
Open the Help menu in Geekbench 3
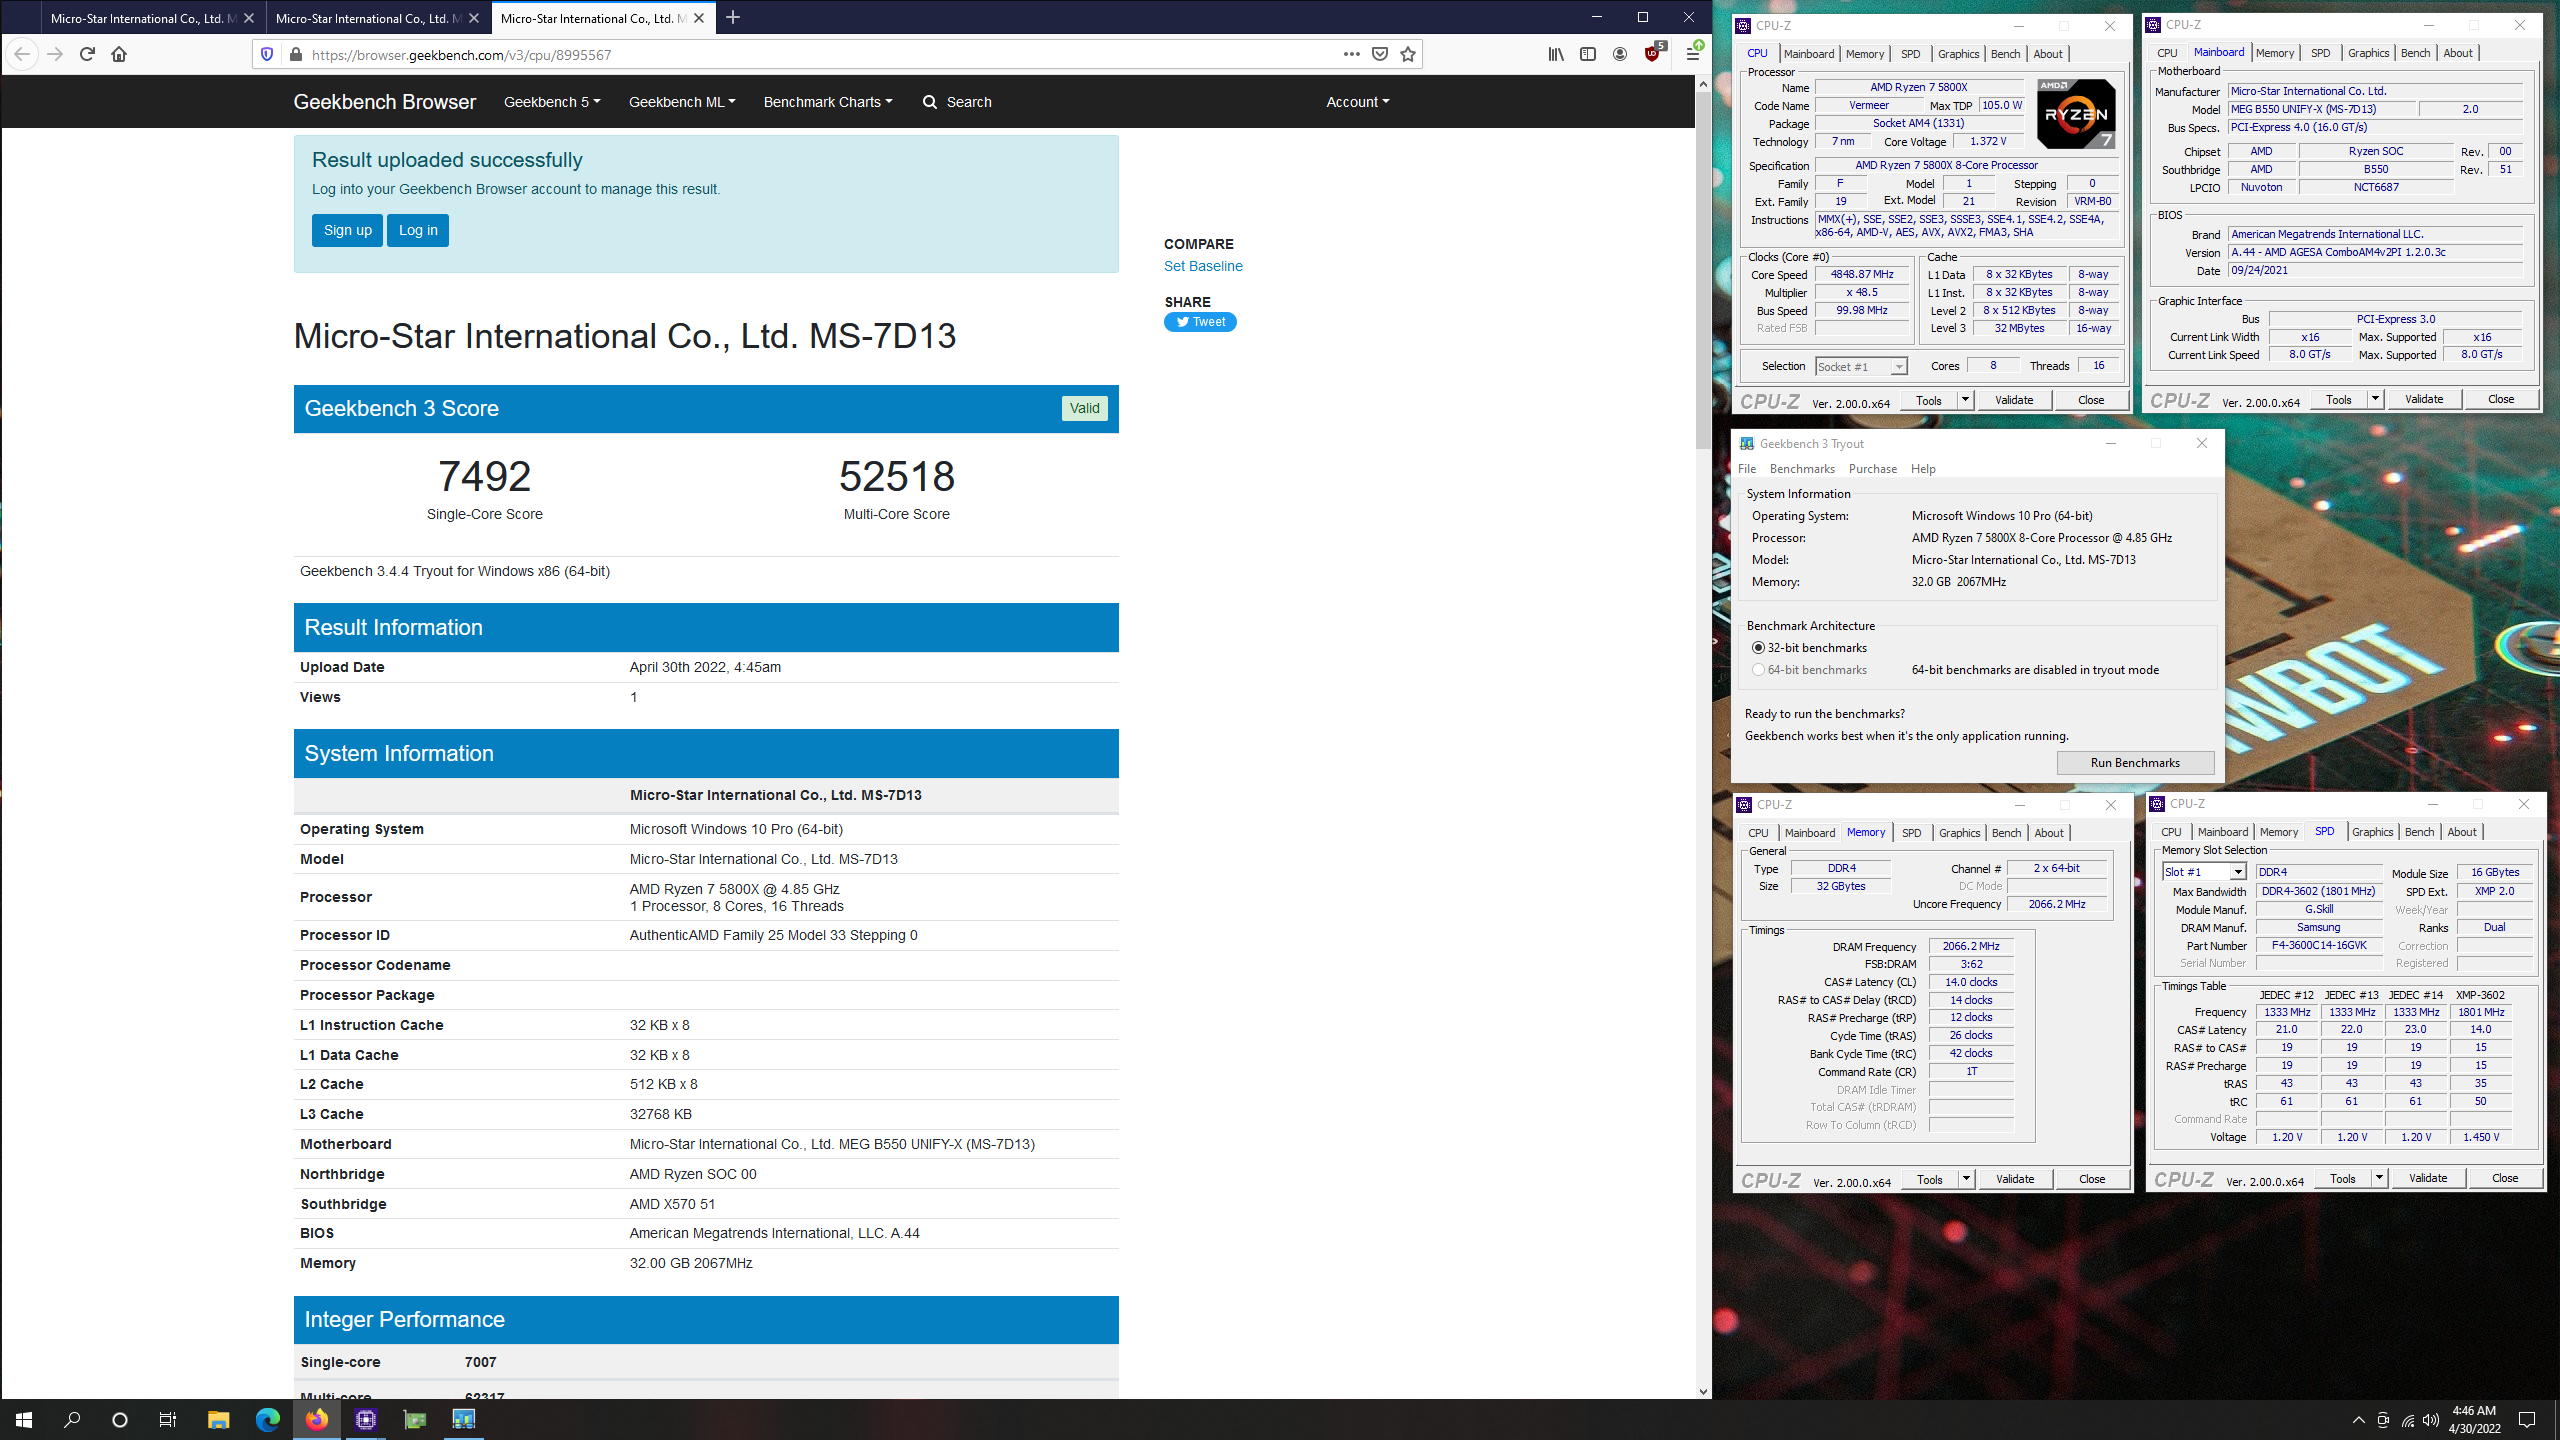1923,469
